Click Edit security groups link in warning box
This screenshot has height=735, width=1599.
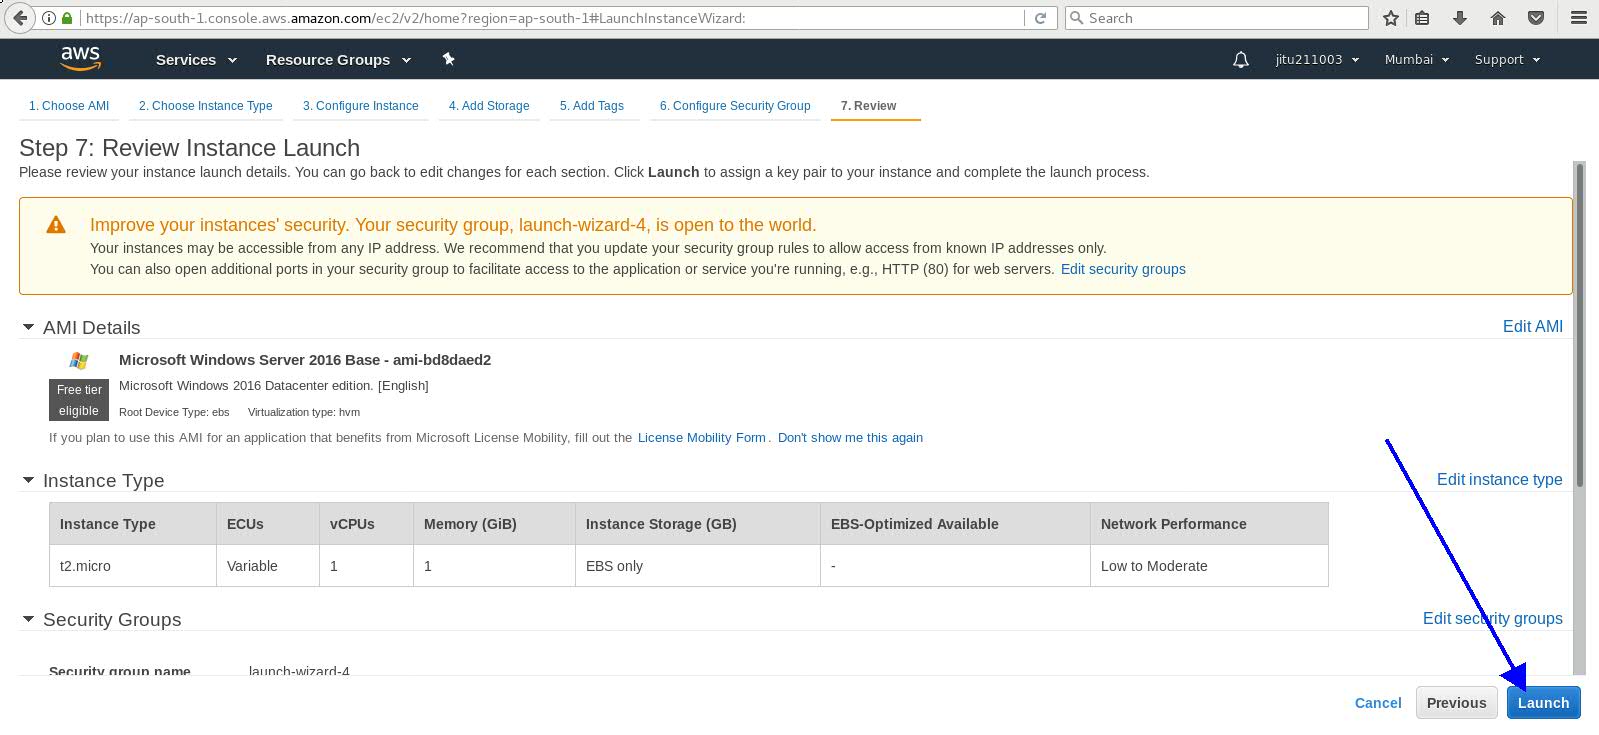pos(1123,269)
